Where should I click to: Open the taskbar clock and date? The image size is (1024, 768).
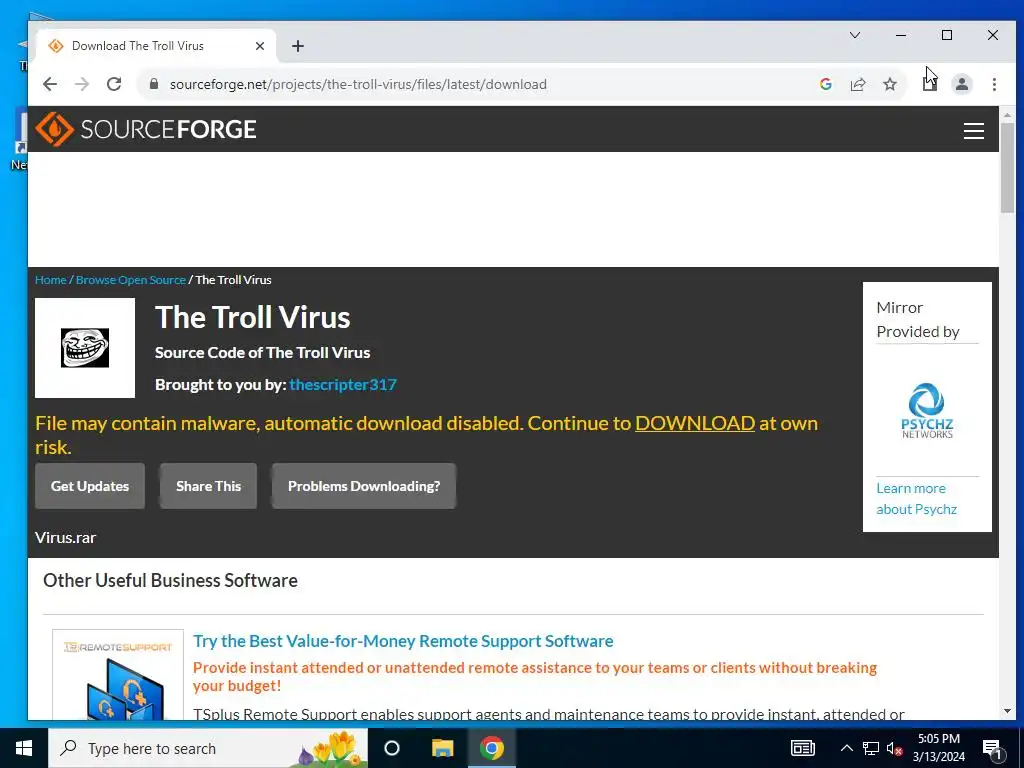938,748
